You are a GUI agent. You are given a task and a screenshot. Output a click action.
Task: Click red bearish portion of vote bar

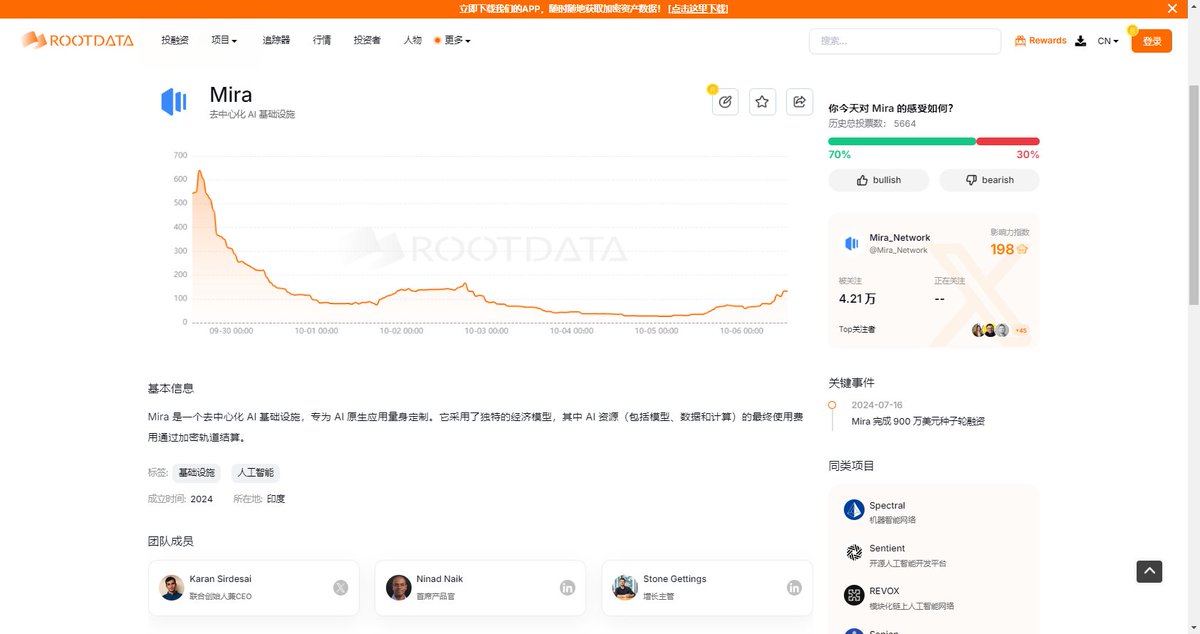(1008, 142)
